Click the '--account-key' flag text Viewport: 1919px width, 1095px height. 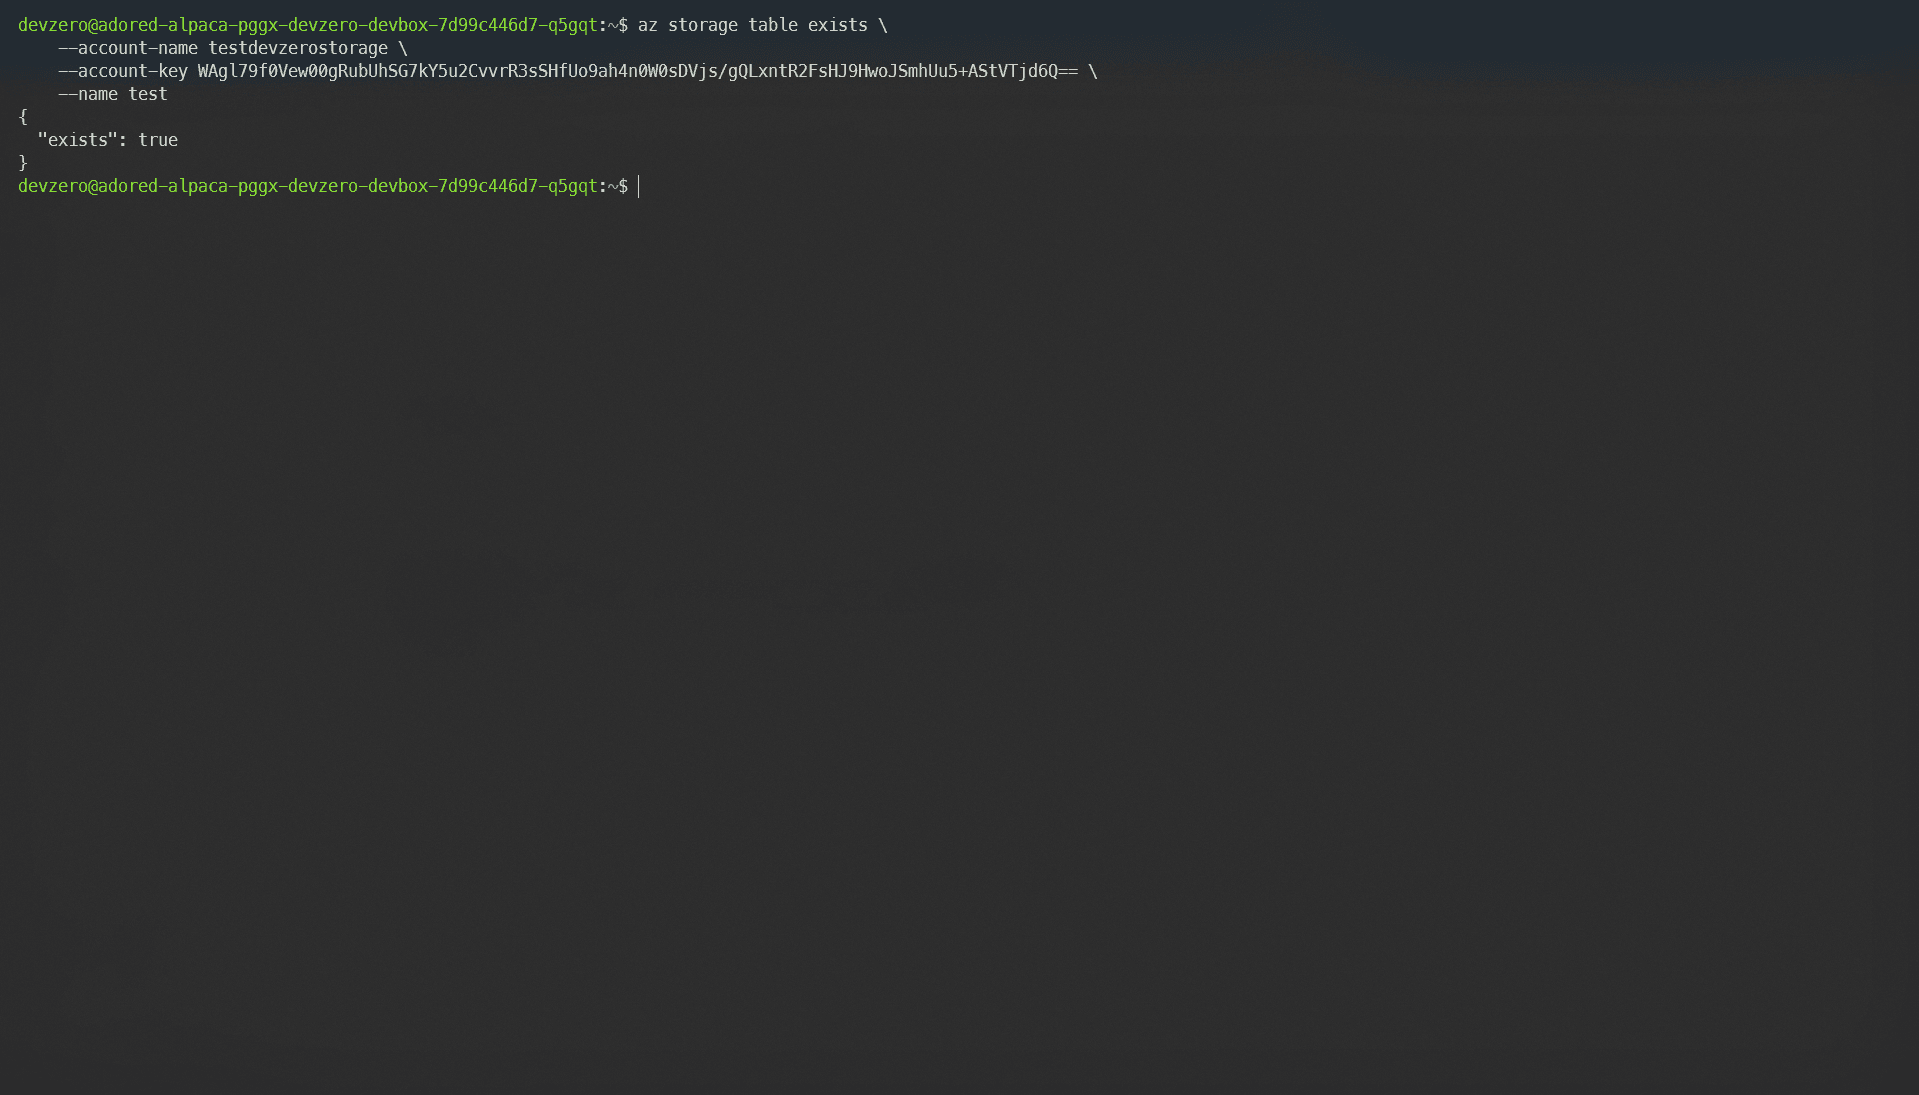tap(122, 71)
